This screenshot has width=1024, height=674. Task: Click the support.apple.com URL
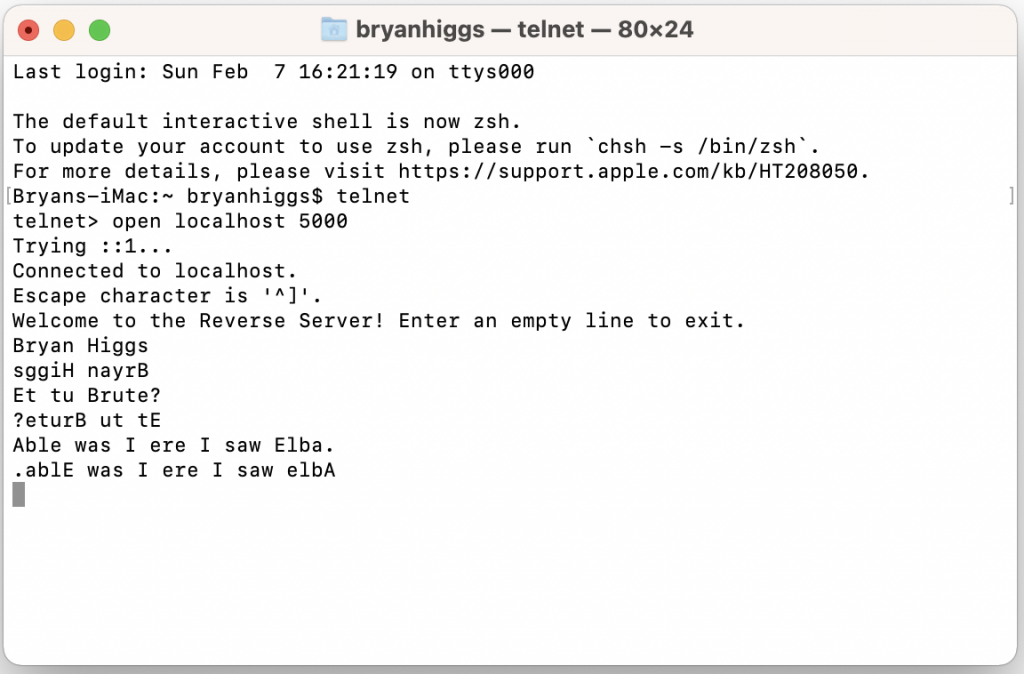[x=628, y=171]
